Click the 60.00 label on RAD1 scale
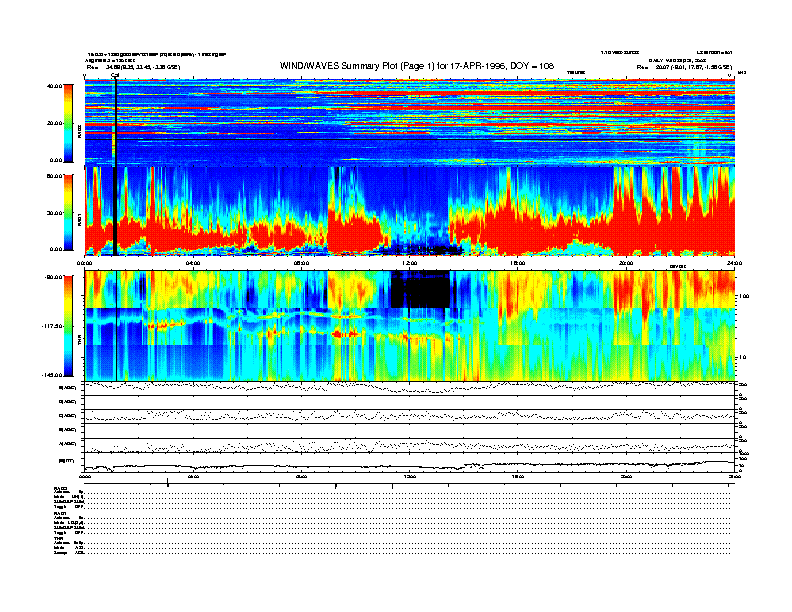This screenshot has width=792, height=612. coord(54,176)
